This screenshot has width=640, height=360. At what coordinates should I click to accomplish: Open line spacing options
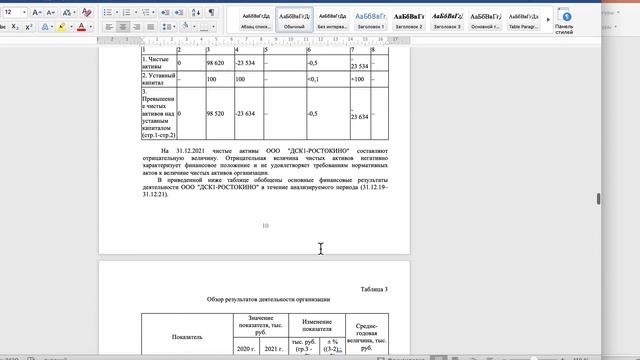pyautogui.click(x=167, y=27)
